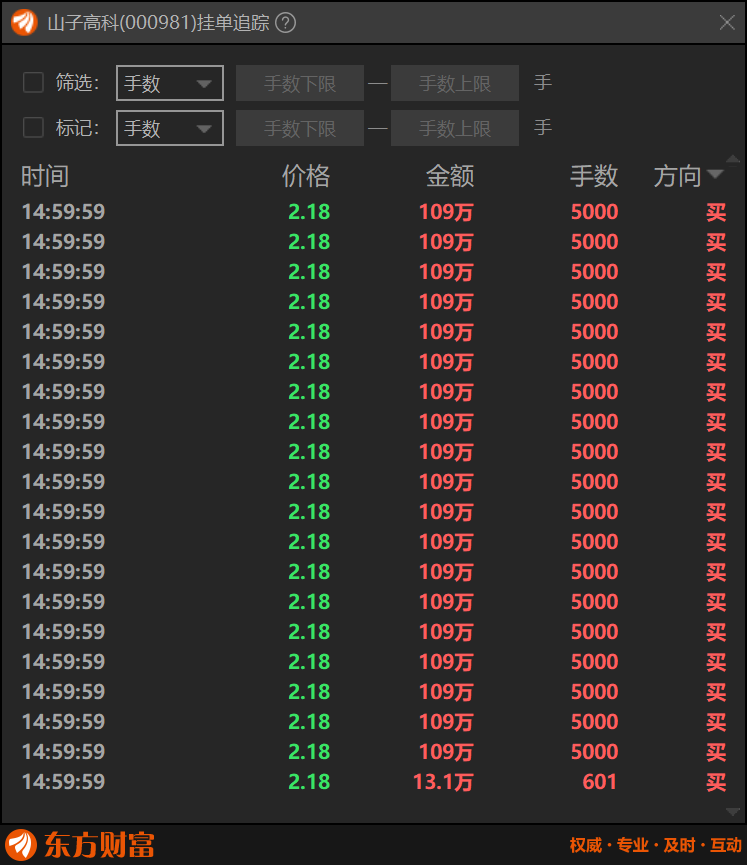Viewport: 747px width, 865px height.
Task: Click the 标记 手数上限 input field
Action: coord(455,129)
